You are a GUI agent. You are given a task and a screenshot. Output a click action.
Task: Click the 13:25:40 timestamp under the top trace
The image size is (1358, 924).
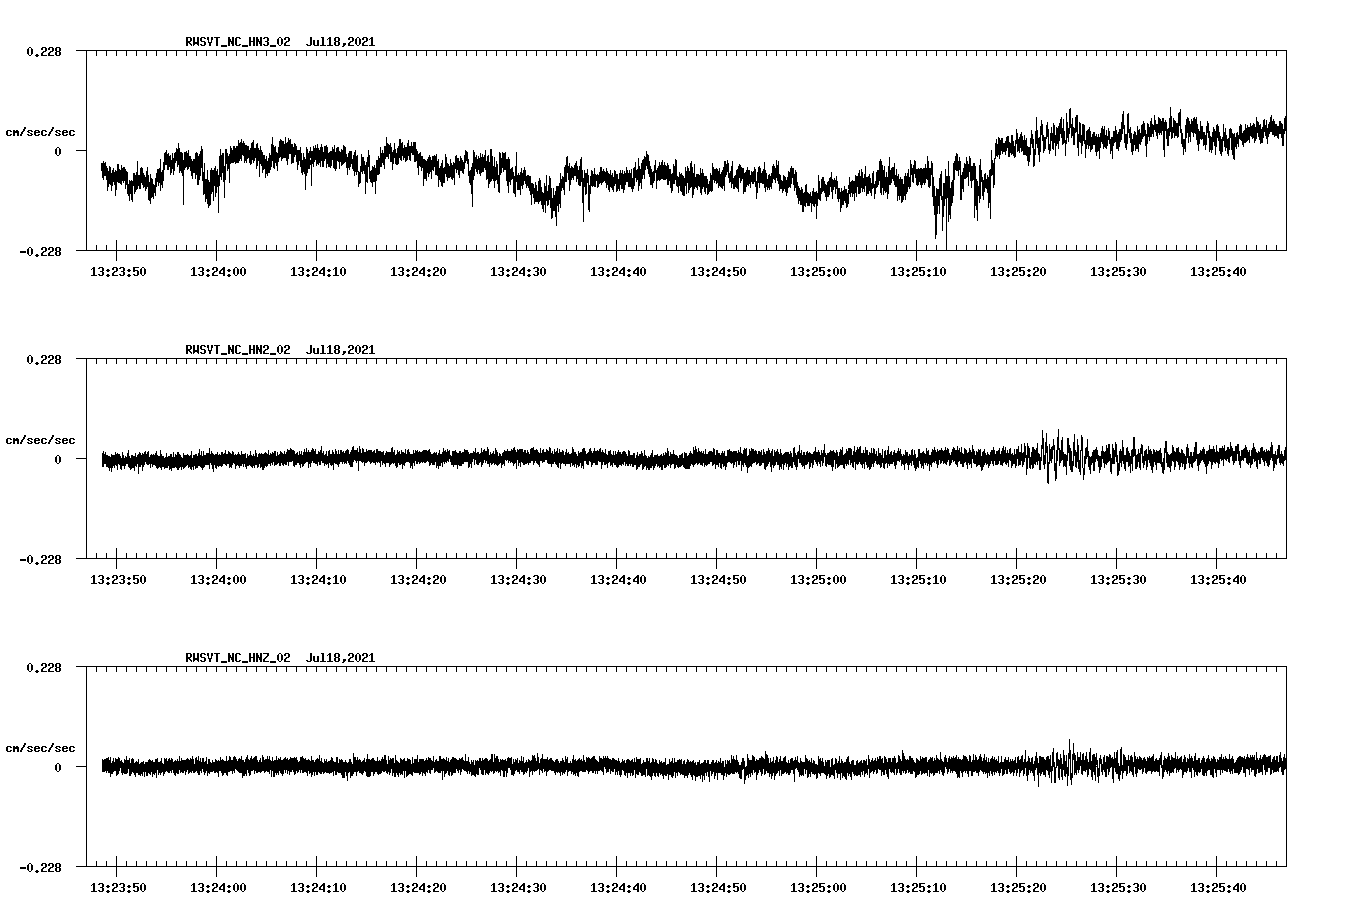click(1220, 270)
